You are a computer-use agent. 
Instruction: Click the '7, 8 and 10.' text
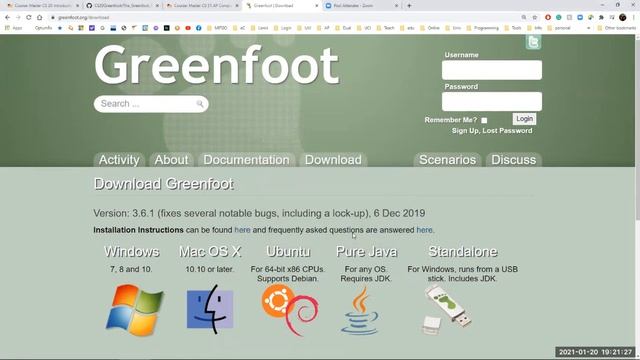(x=131, y=269)
